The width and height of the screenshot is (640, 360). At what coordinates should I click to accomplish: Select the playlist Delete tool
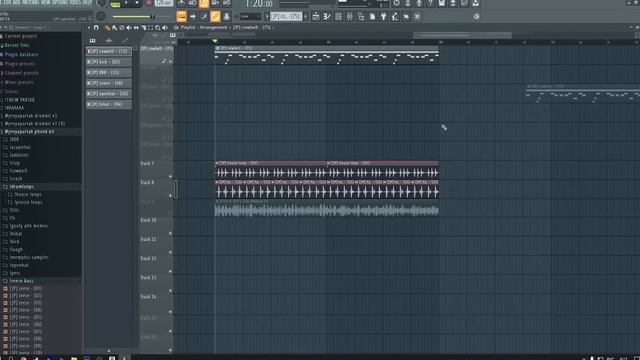pos(122,28)
